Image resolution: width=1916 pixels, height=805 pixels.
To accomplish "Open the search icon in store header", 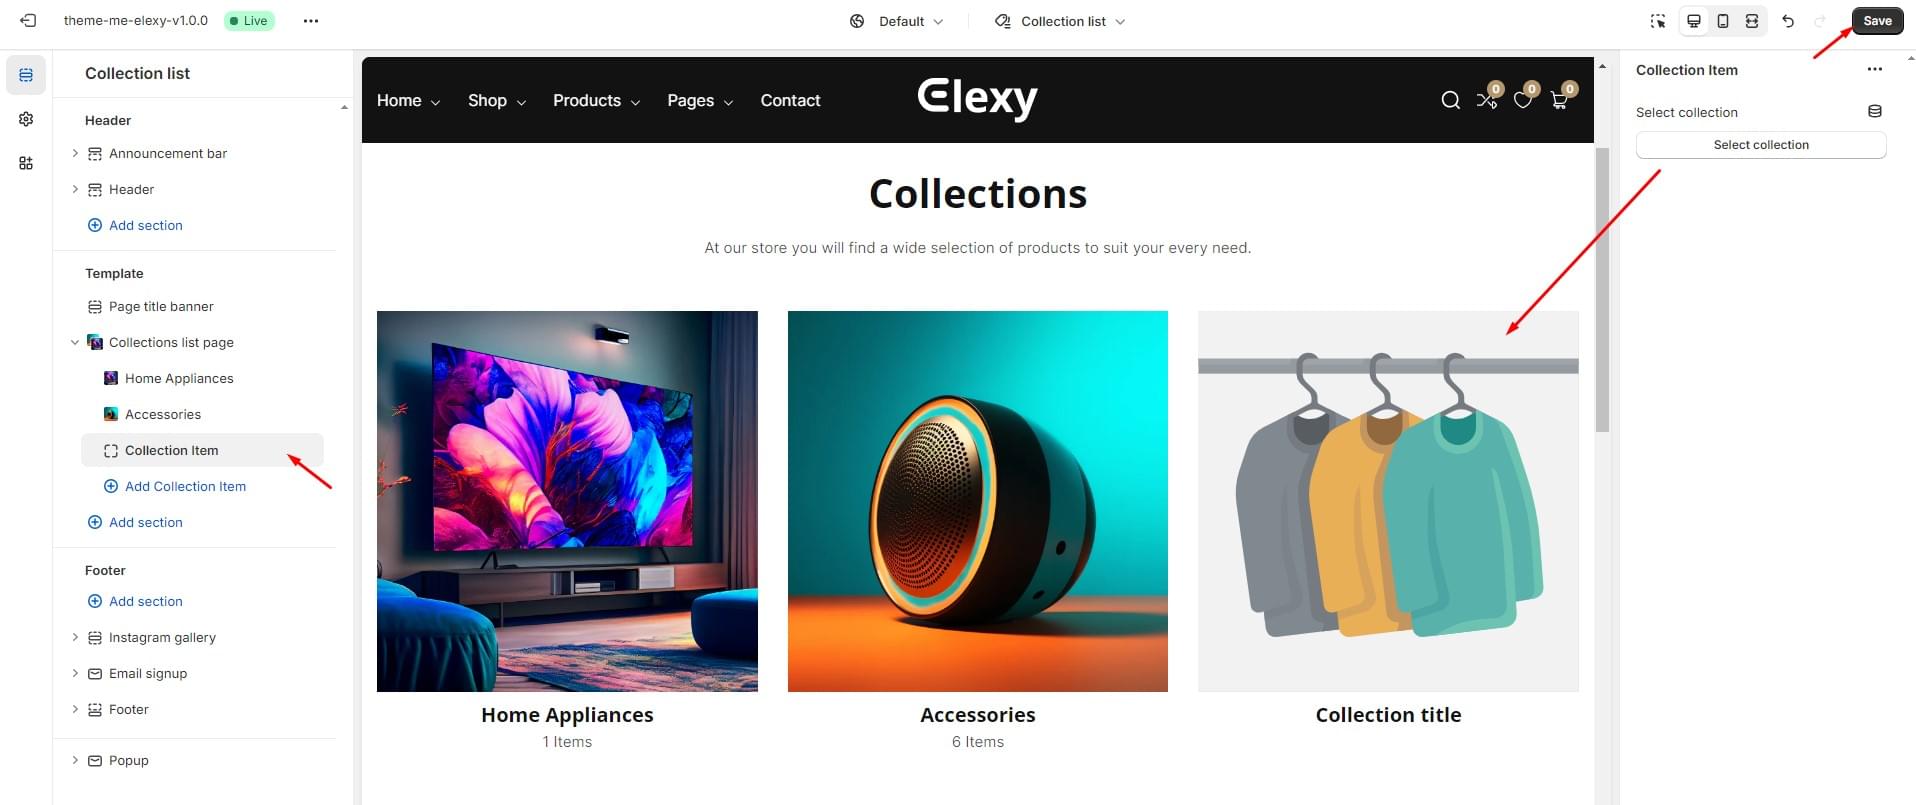I will pyautogui.click(x=1450, y=100).
